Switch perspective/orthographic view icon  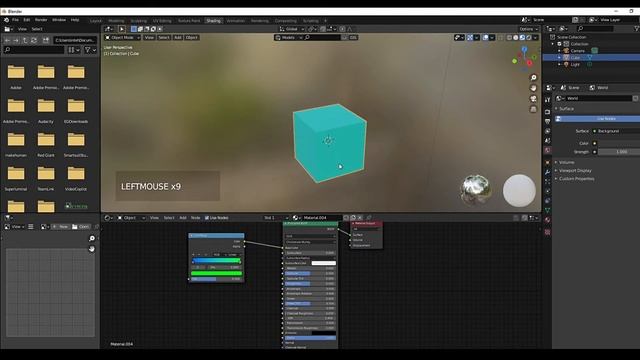(x=533, y=109)
